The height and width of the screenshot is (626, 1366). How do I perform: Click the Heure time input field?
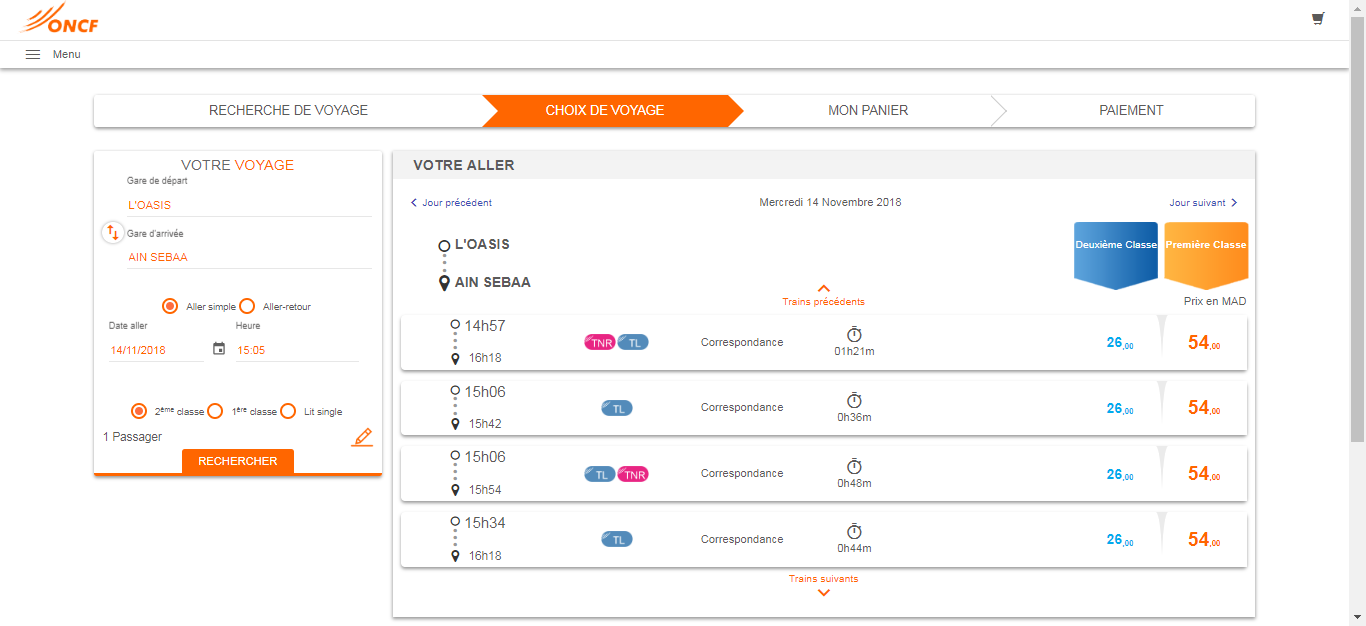[x=296, y=350]
